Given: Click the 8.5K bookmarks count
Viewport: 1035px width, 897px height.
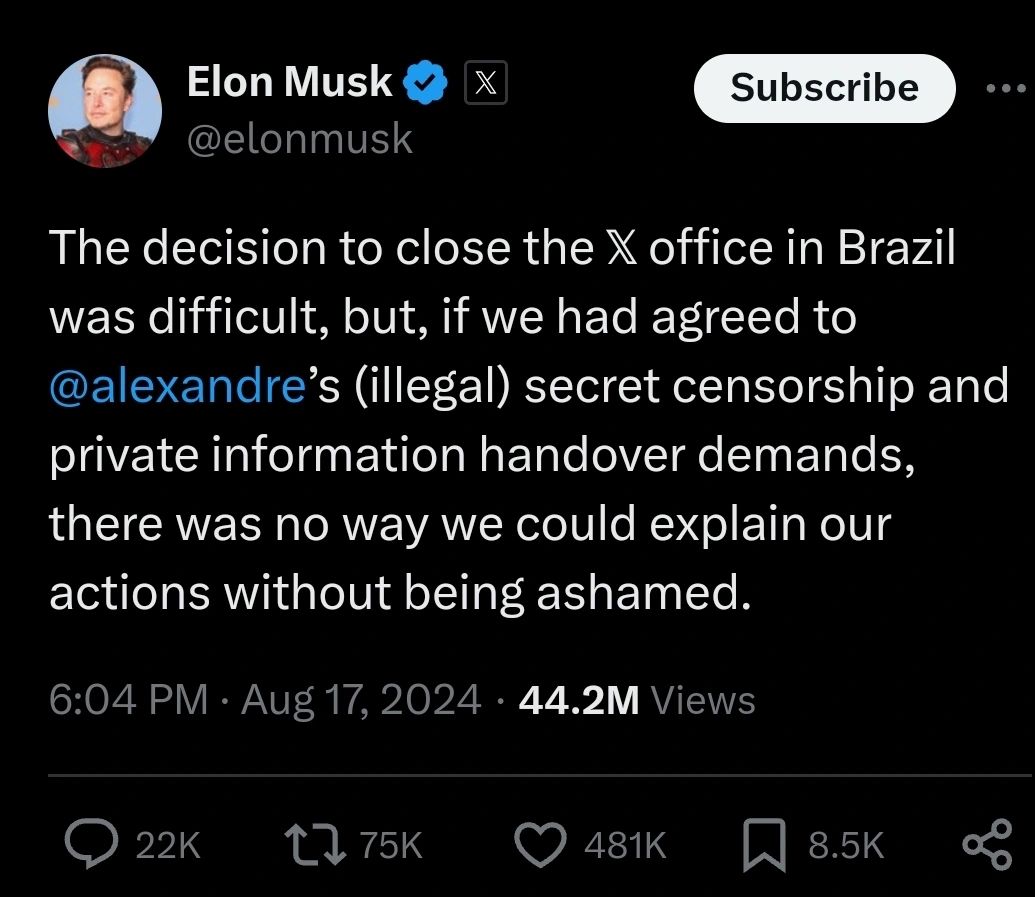Looking at the screenshot, I should pos(846,845).
